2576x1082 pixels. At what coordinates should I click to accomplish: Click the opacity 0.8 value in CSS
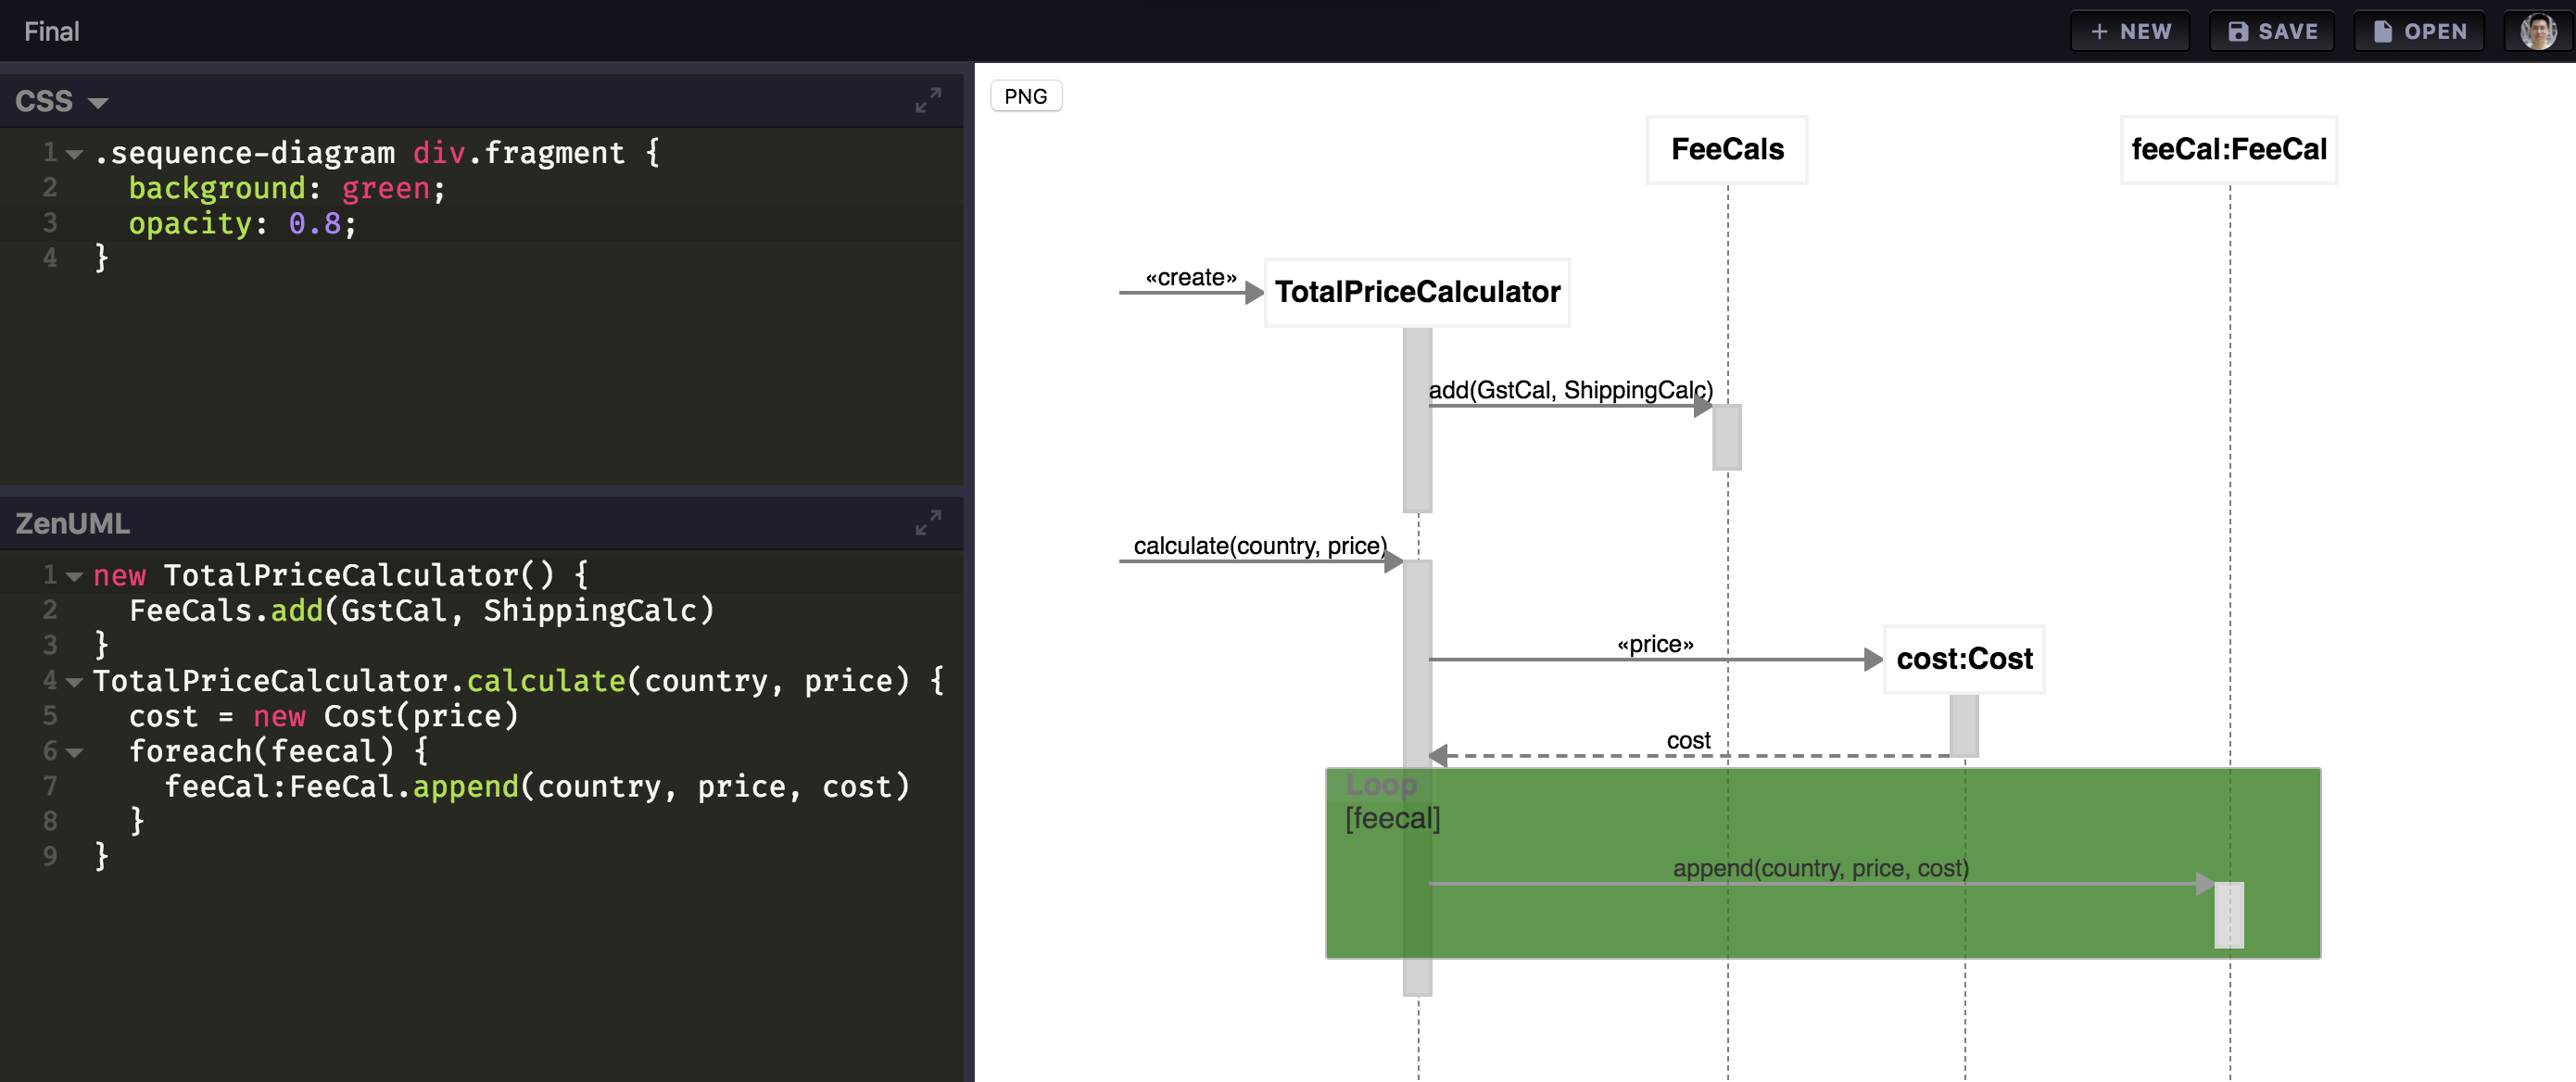coord(314,224)
